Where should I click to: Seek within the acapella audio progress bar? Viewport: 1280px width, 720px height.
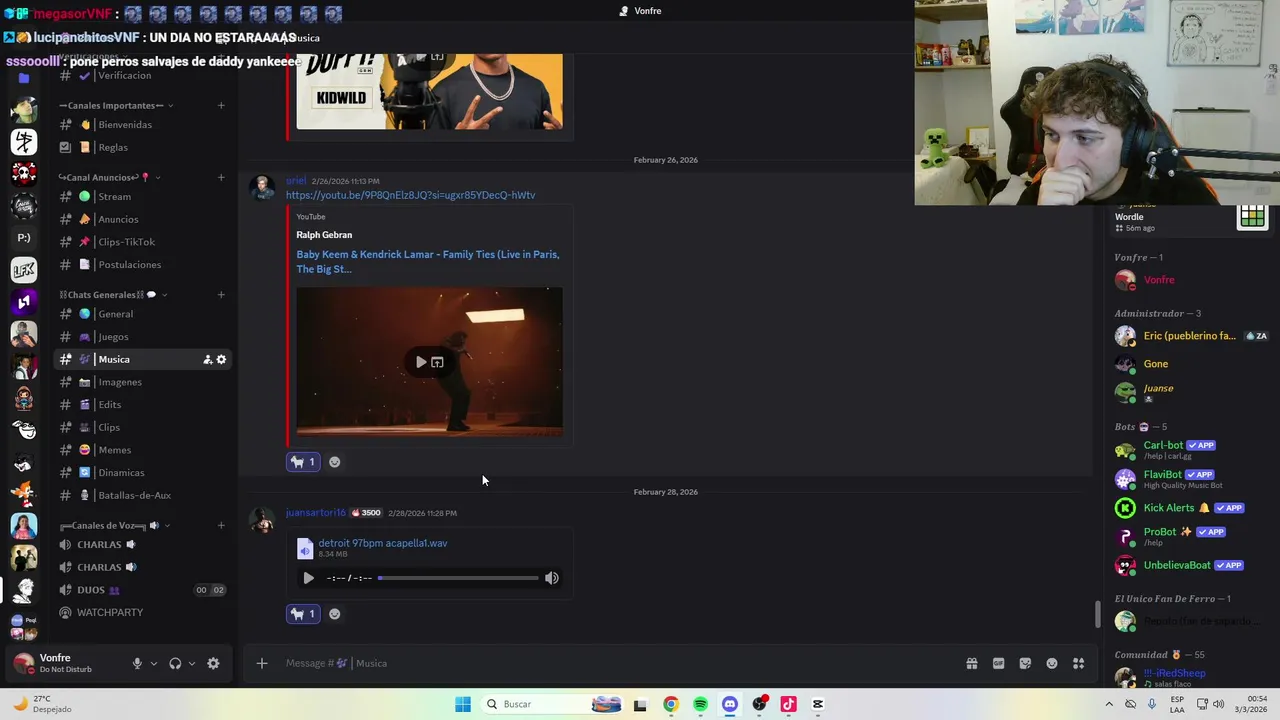pos(458,578)
